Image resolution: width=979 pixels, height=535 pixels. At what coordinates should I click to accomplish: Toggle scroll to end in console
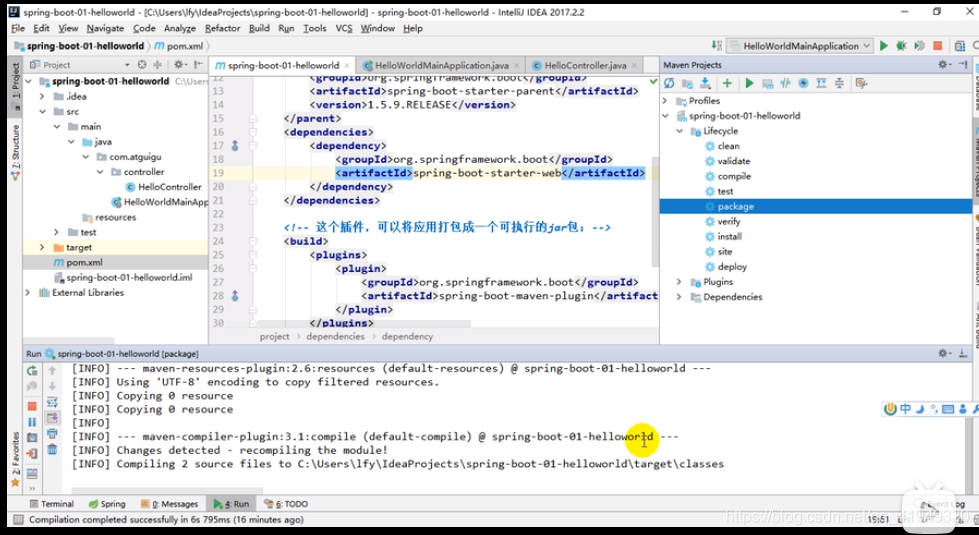click(x=52, y=418)
